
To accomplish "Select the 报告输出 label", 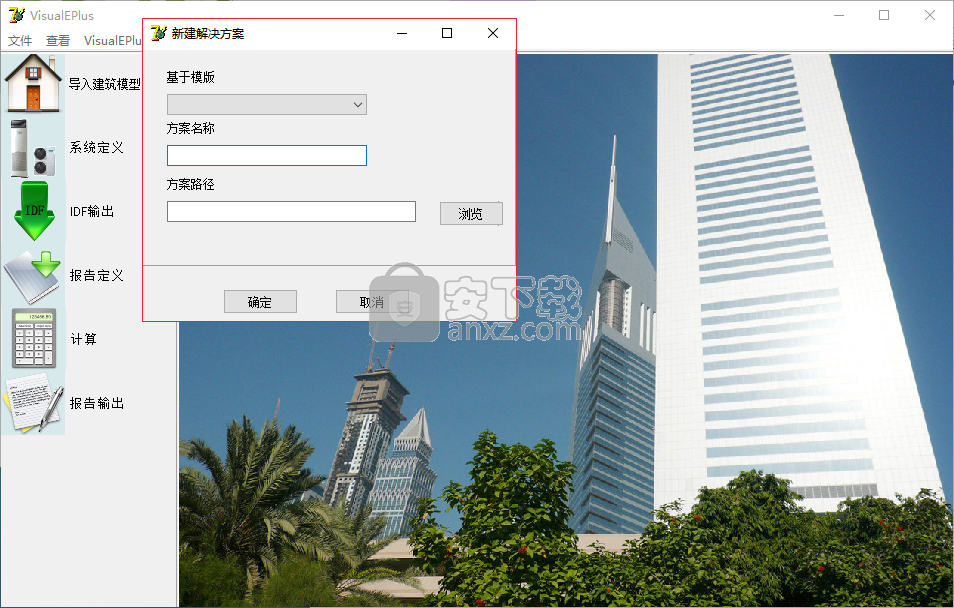I will pos(96,403).
